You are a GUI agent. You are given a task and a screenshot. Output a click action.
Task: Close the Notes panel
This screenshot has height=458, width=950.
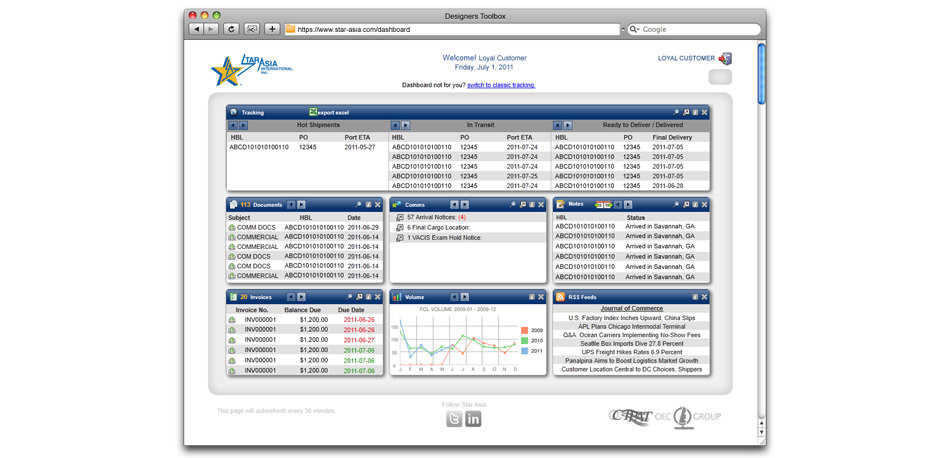(x=704, y=205)
